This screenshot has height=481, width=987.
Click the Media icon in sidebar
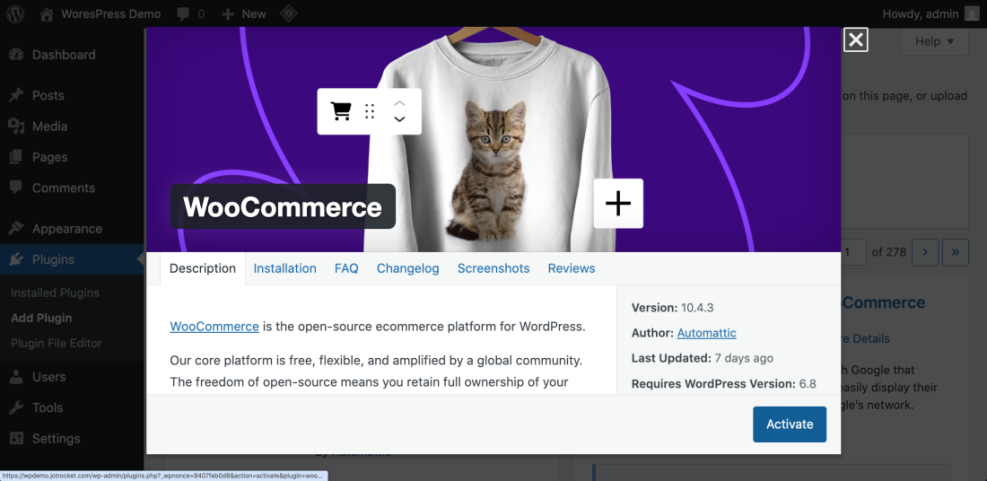(x=16, y=127)
